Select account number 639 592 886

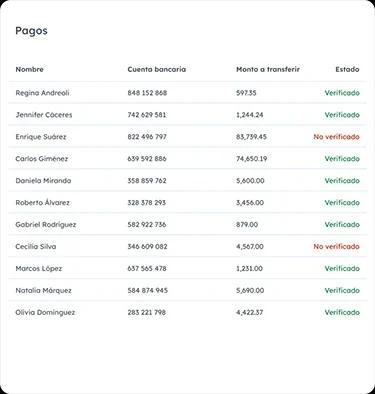pos(147,159)
